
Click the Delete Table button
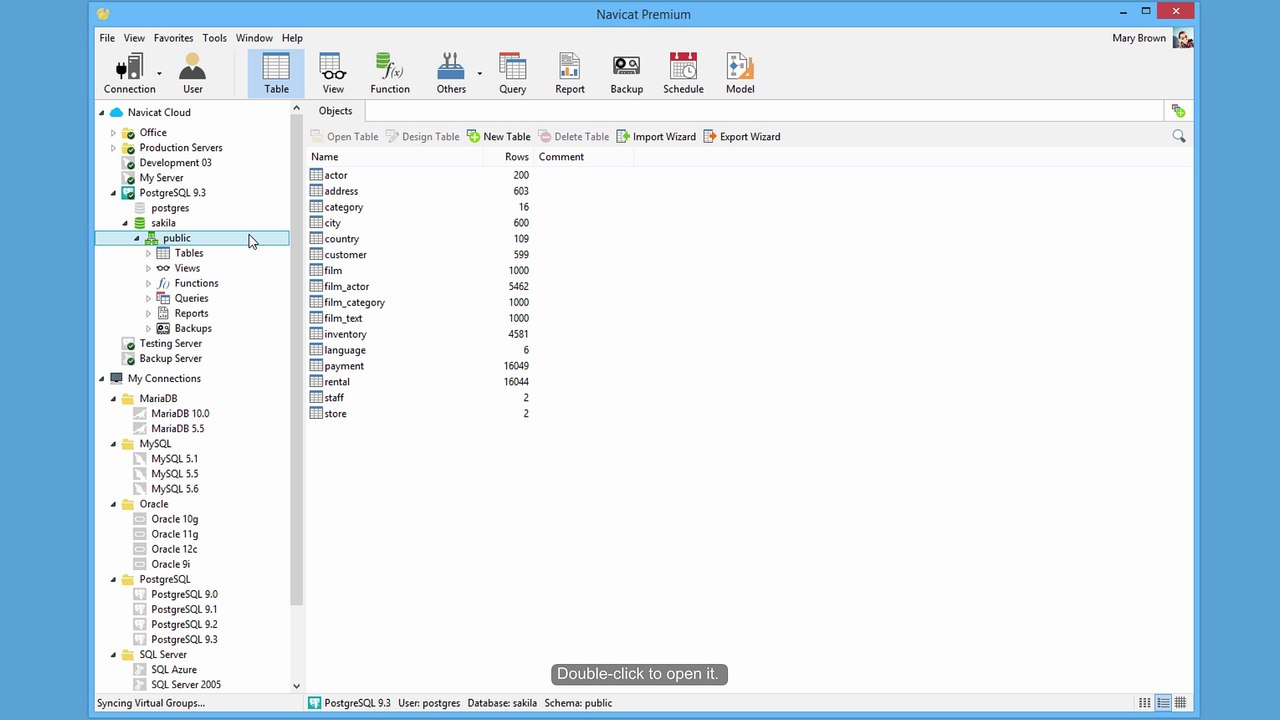(x=574, y=136)
